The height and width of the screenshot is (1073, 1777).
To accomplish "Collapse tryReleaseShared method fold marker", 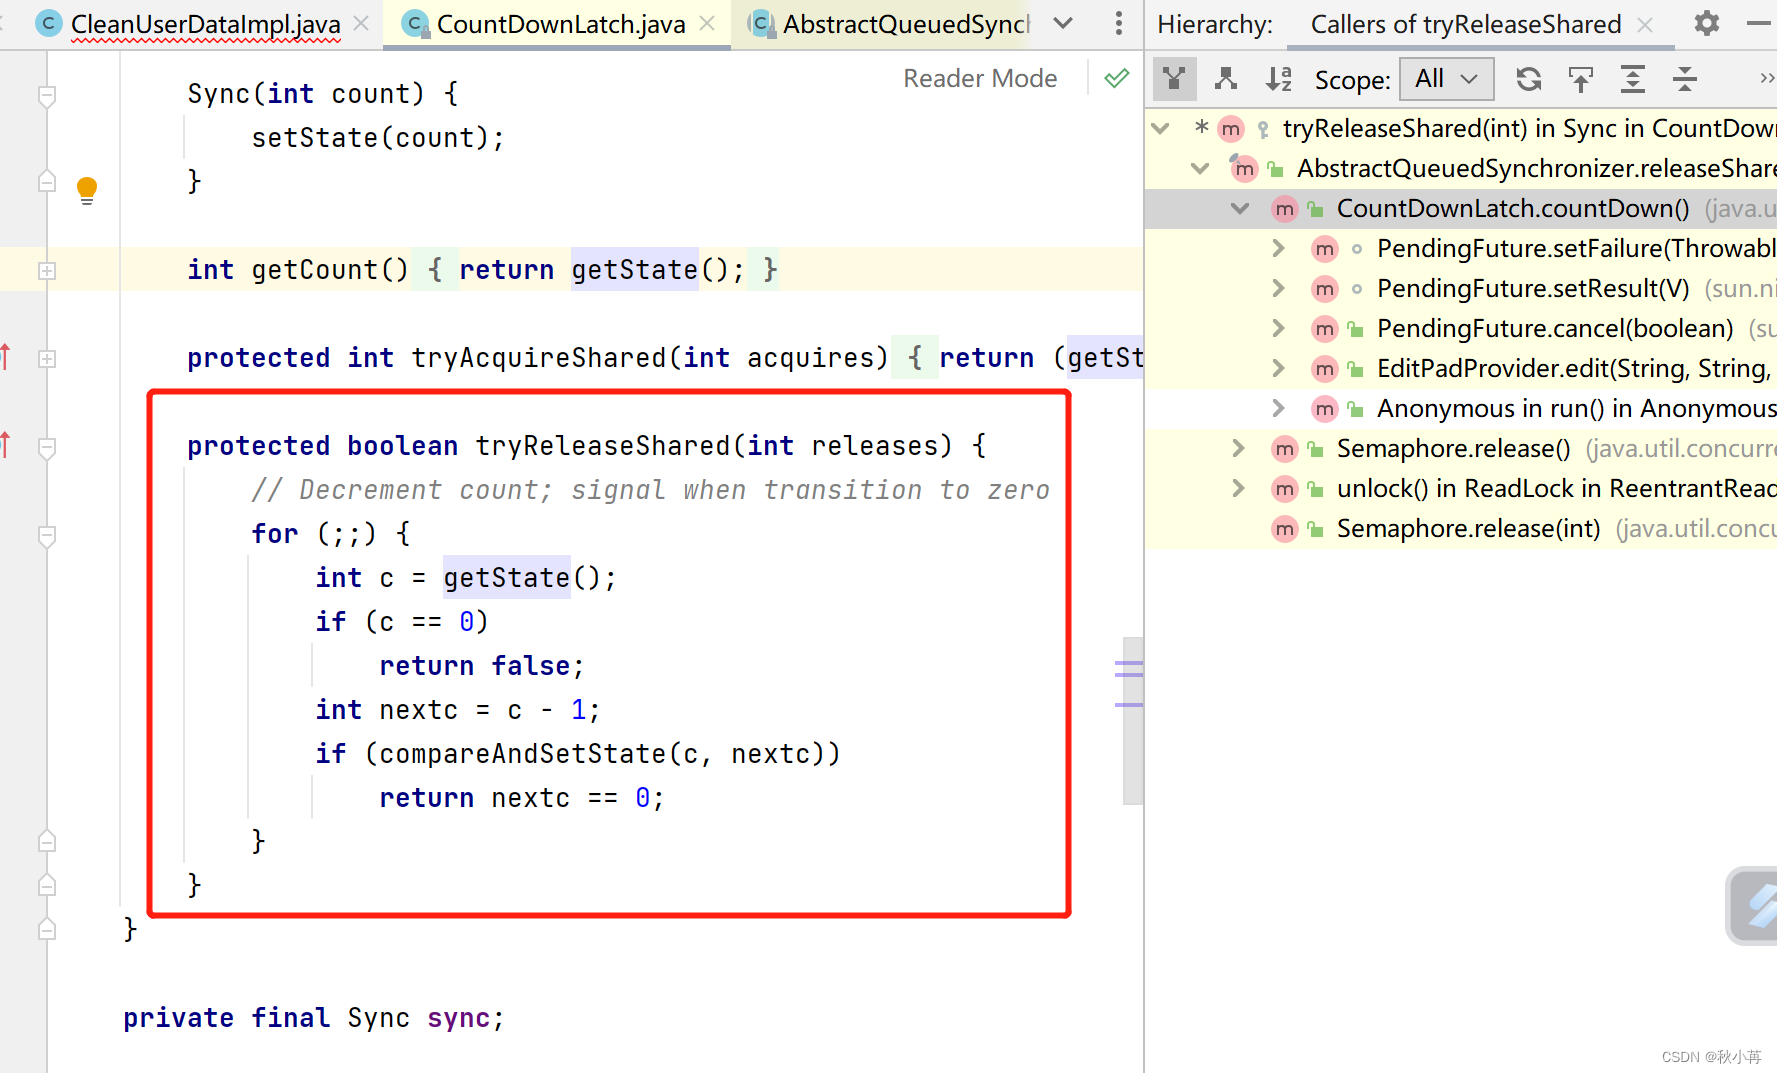I will [x=47, y=448].
